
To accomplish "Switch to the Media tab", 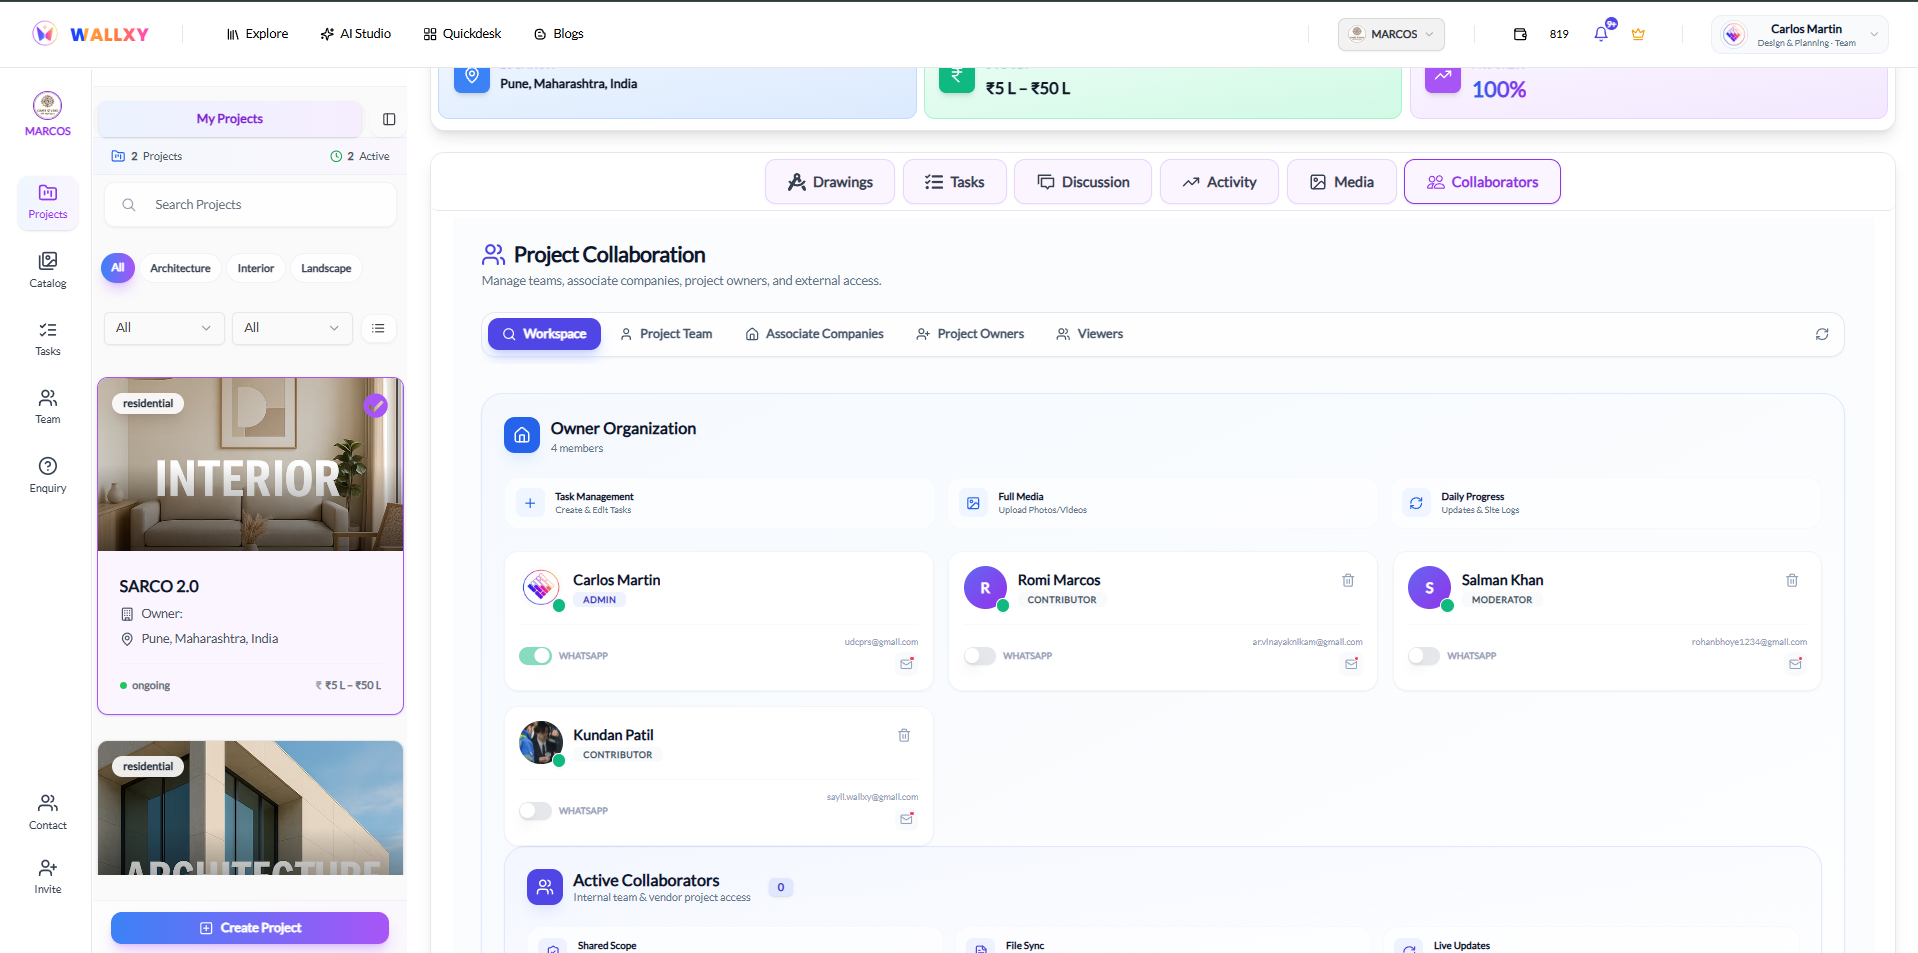I will (1342, 182).
